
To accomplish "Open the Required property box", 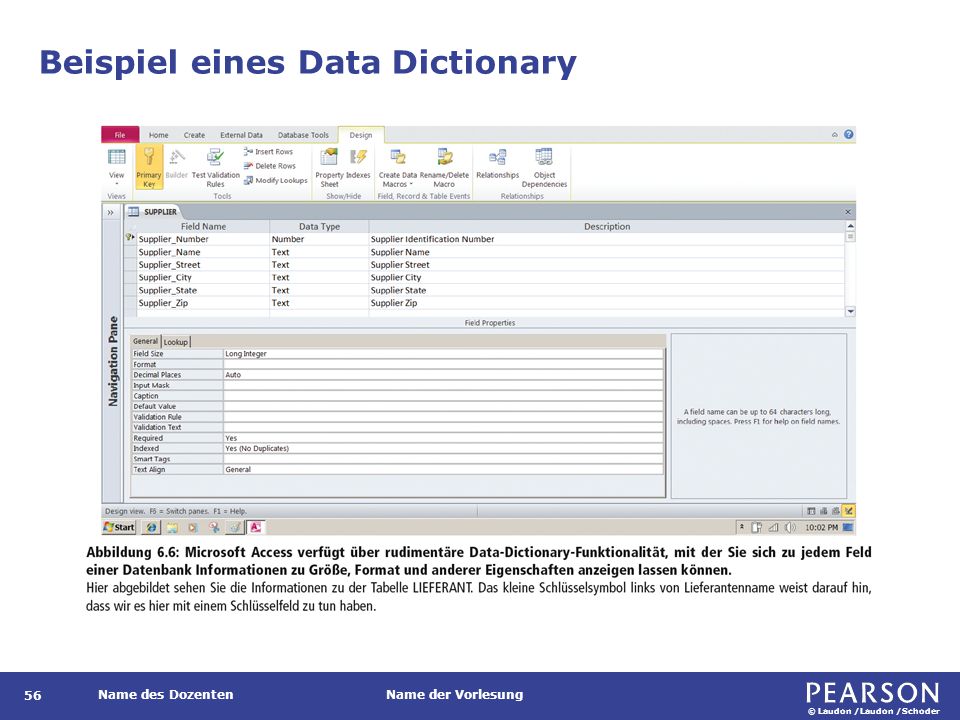I will click(443, 438).
